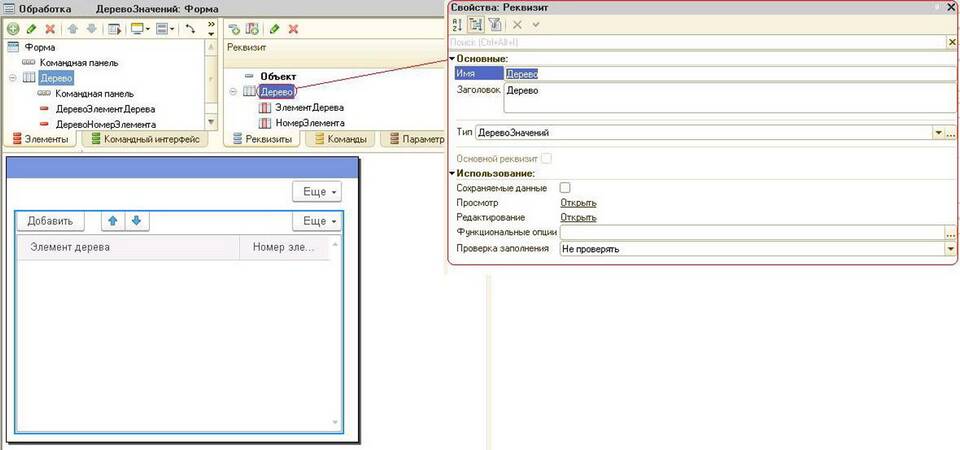Collapse the Дерево attribute node
This screenshot has height=450, width=960.
233,92
